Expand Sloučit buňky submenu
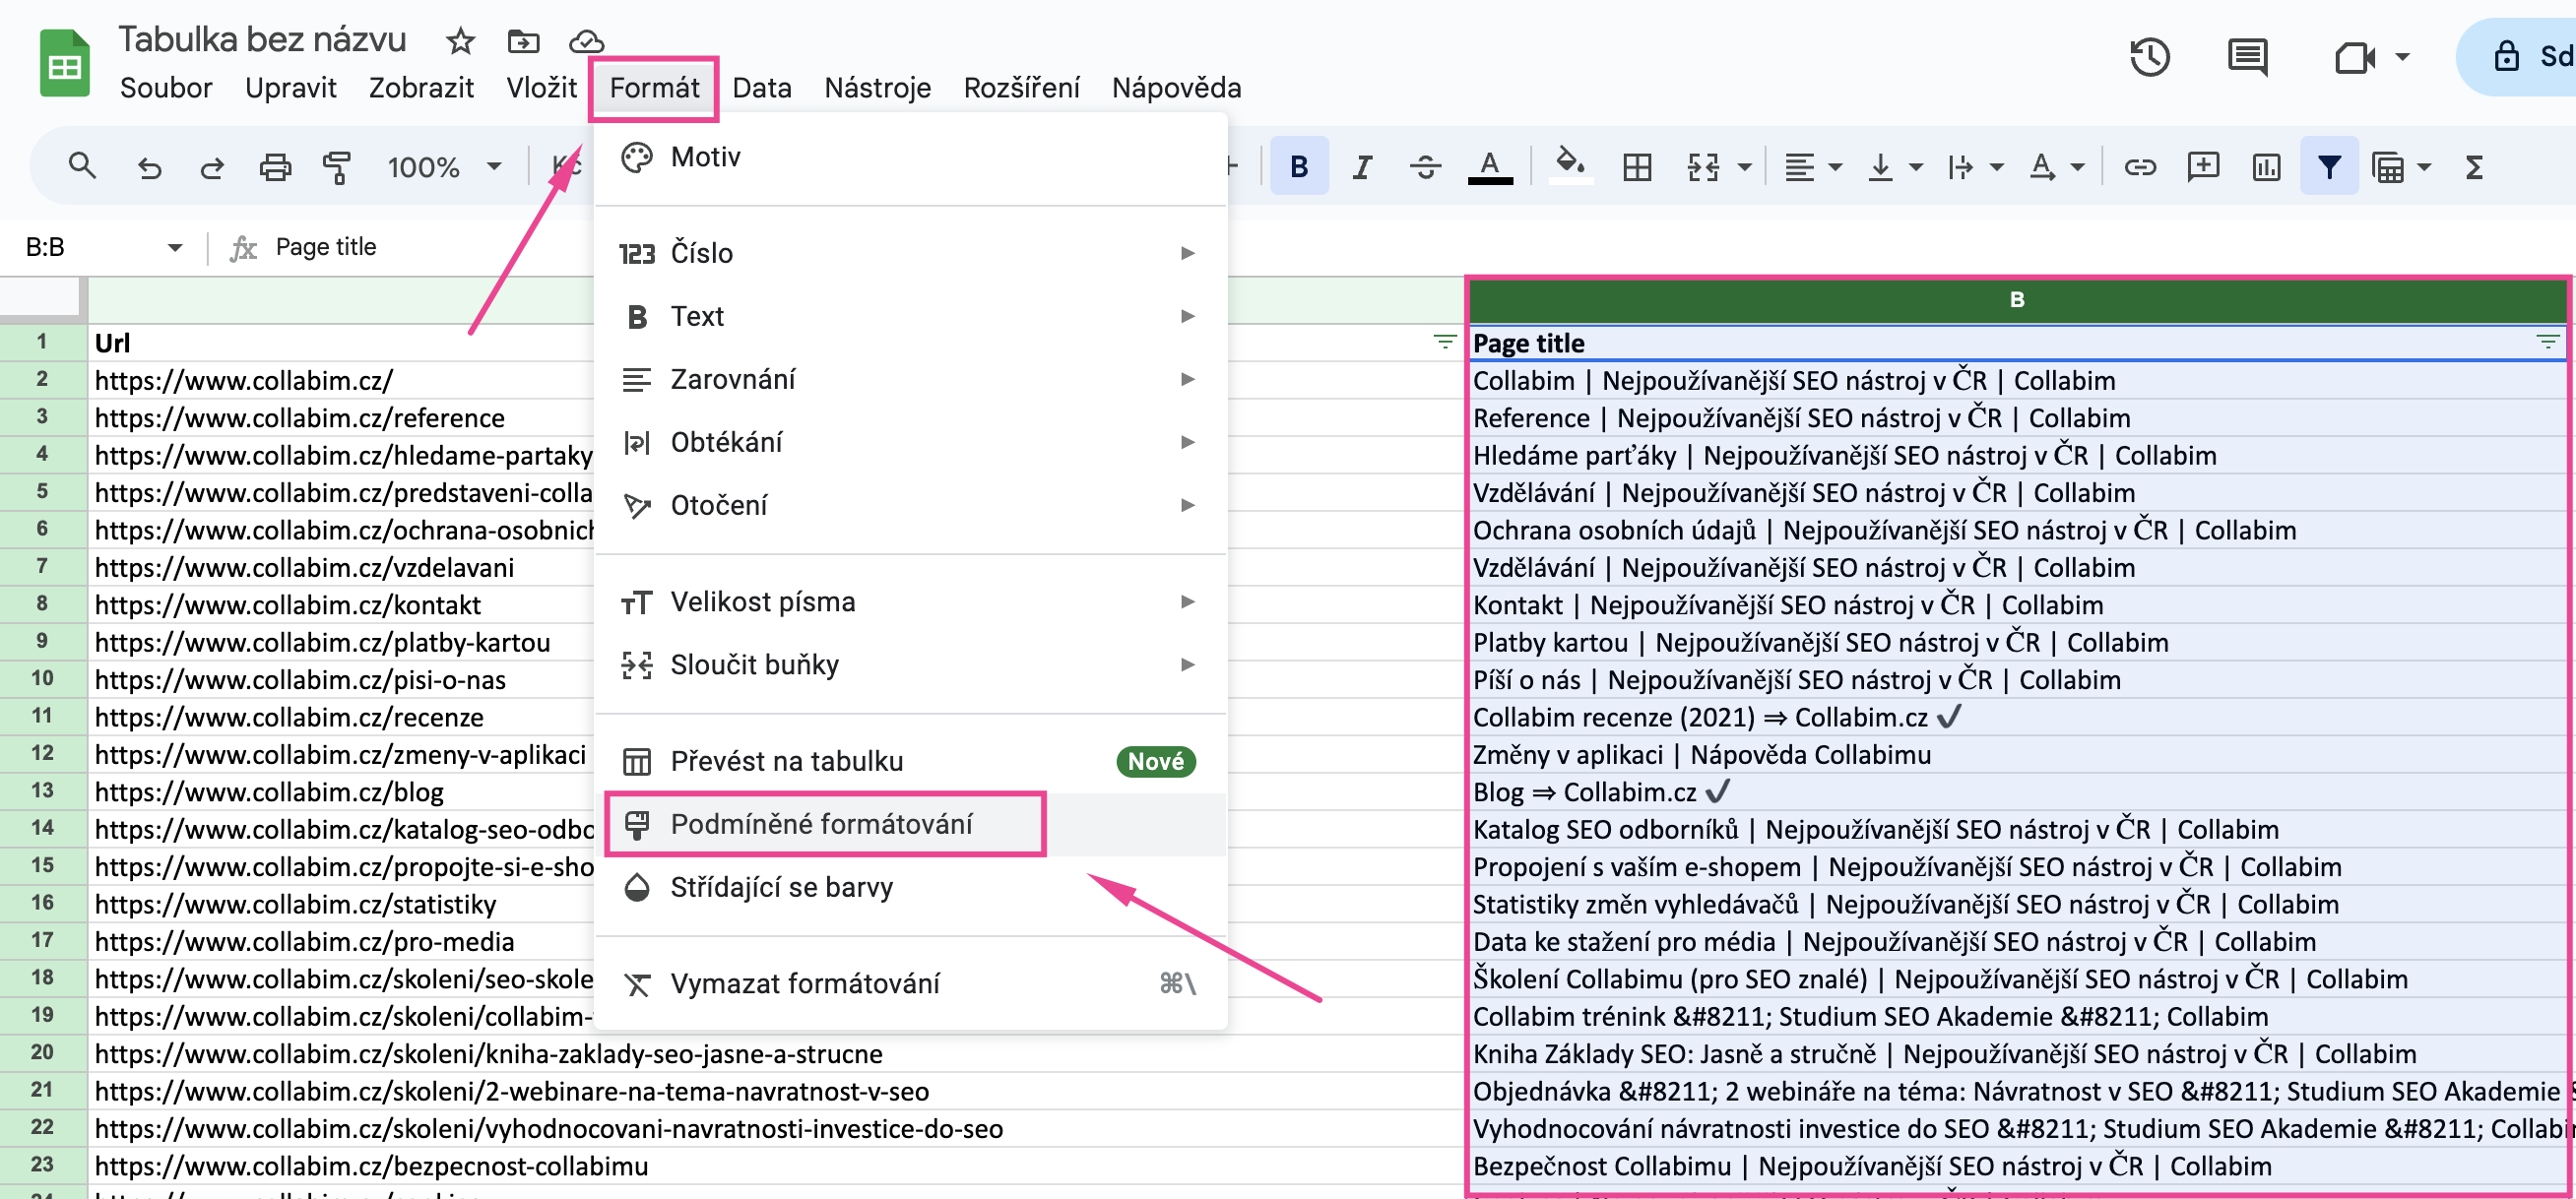2576x1199 pixels. tap(910, 665)
